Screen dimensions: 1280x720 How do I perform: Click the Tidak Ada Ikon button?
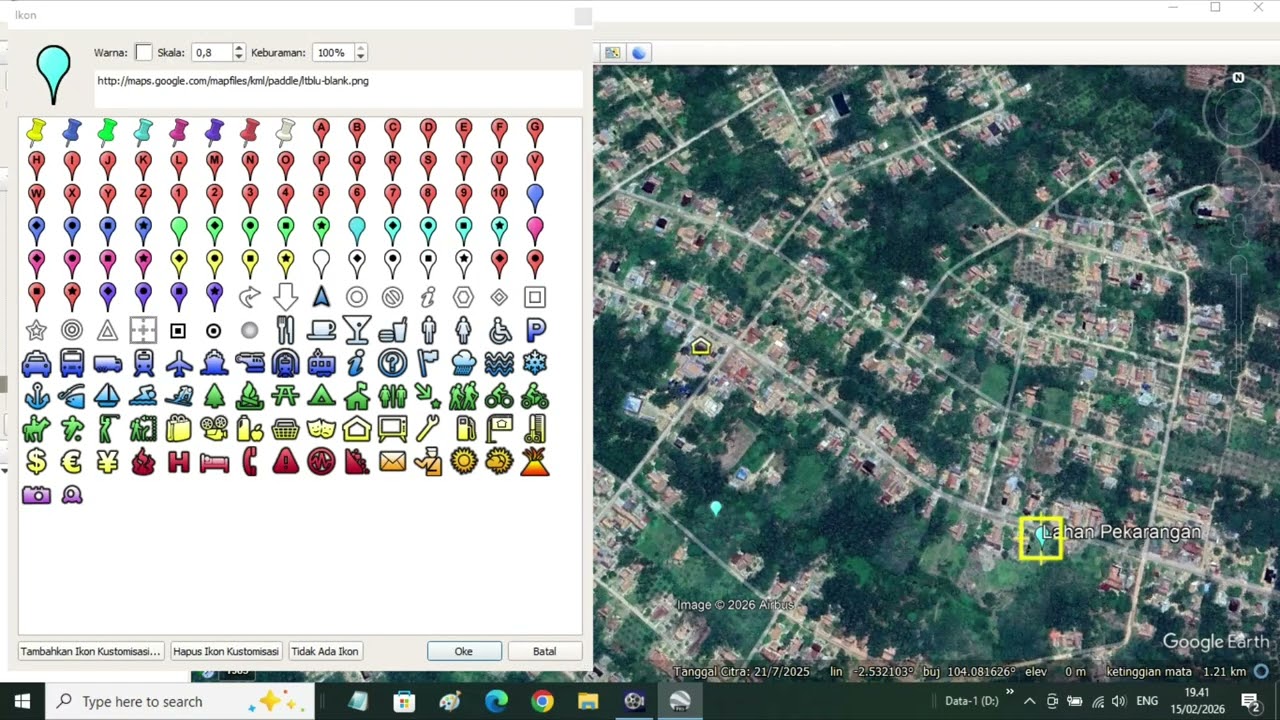point(325,651)
